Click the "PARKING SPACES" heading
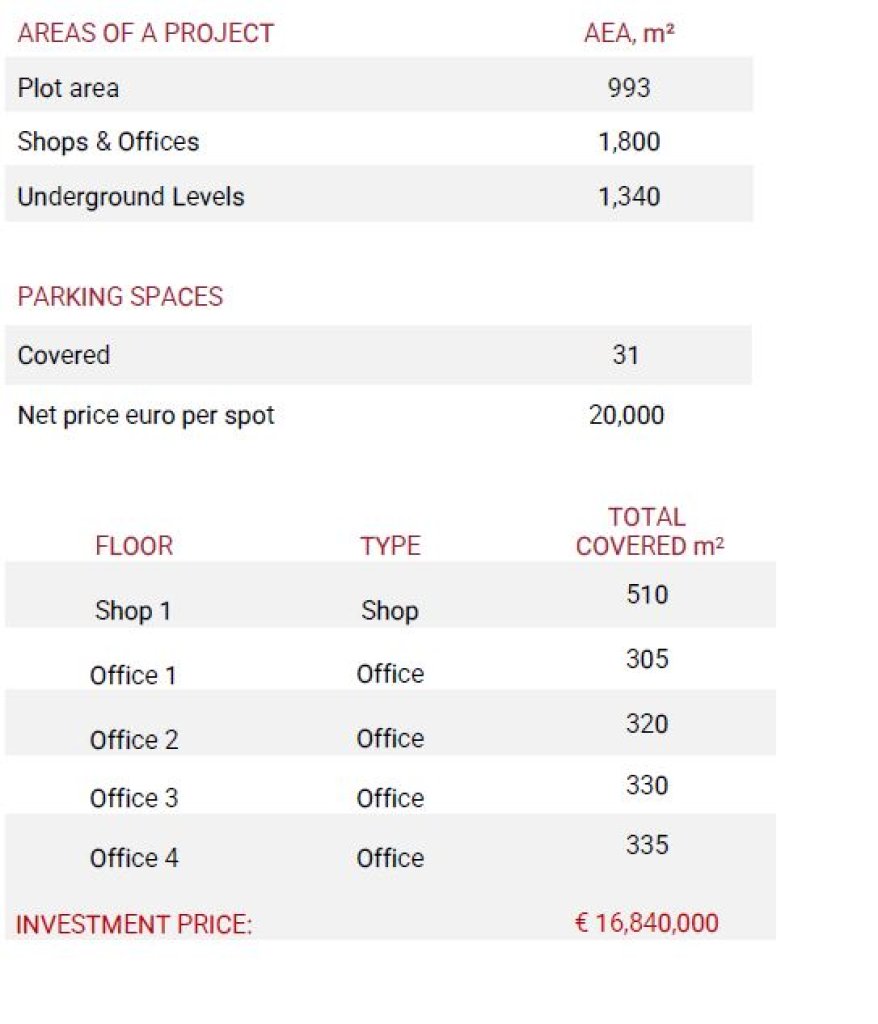This screenshot has height=1024, width=878. (x=120, y=297)
